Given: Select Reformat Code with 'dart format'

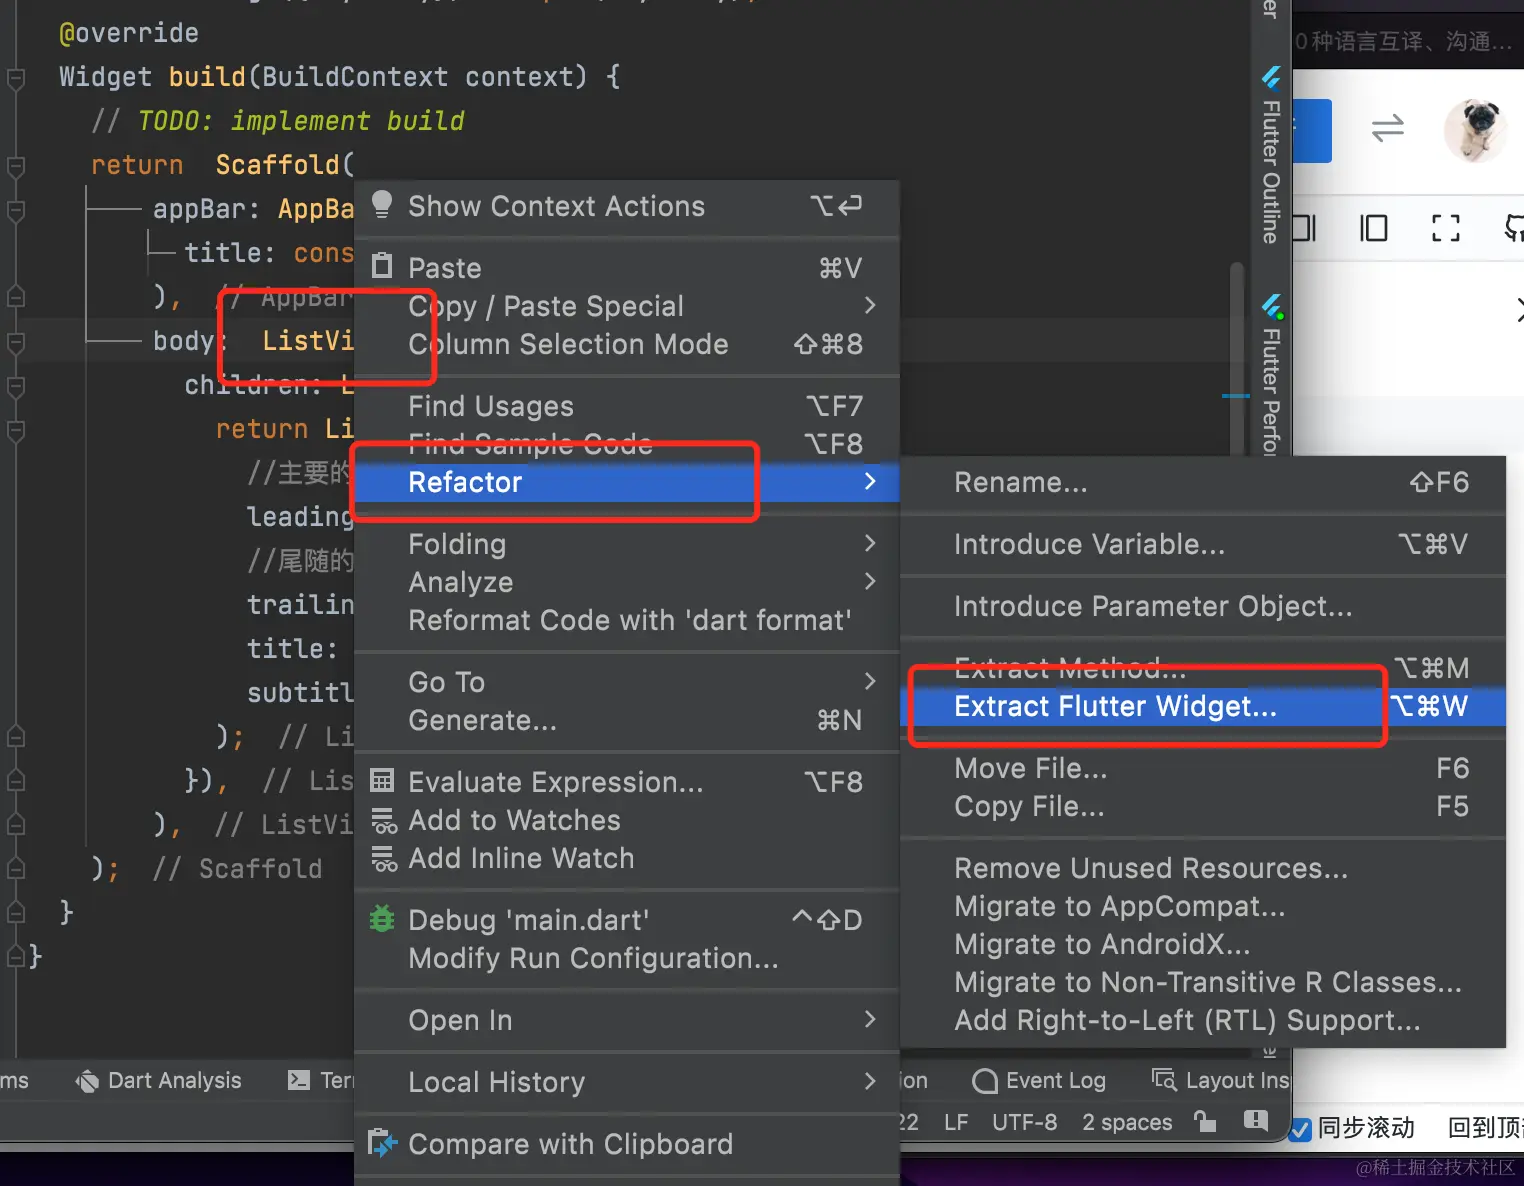Looking at the screenshot, I should 627,620.
